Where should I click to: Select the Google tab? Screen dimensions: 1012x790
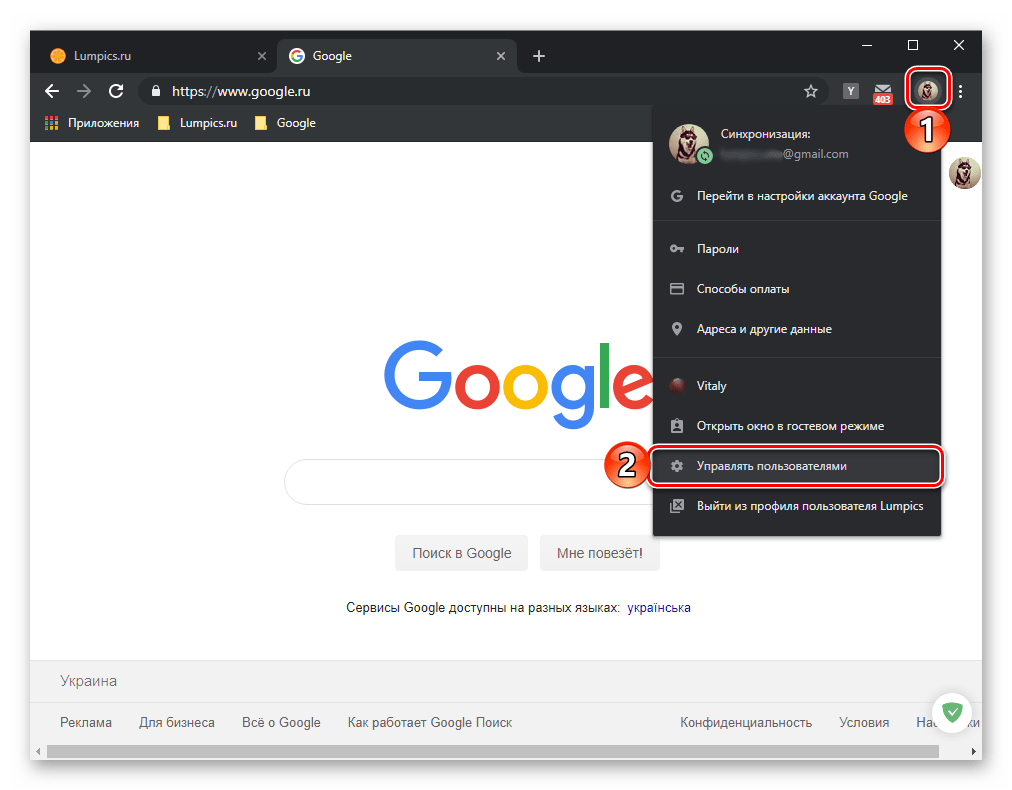pos(397,56)
